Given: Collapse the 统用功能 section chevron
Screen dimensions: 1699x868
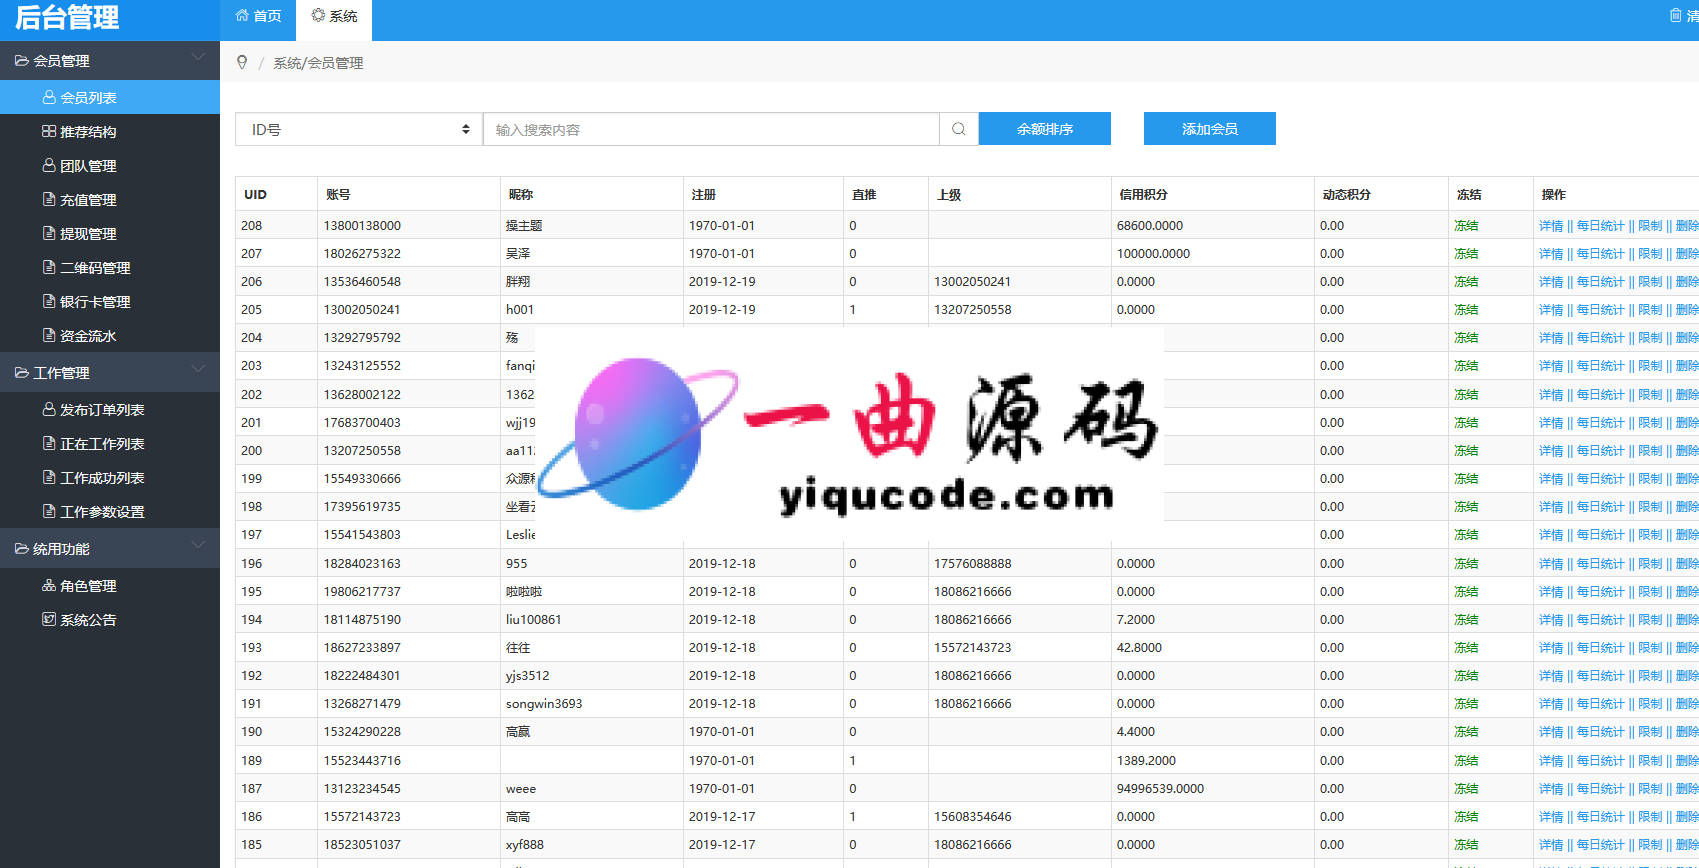Looking at the screenshot, I should (x=198, y=547).
